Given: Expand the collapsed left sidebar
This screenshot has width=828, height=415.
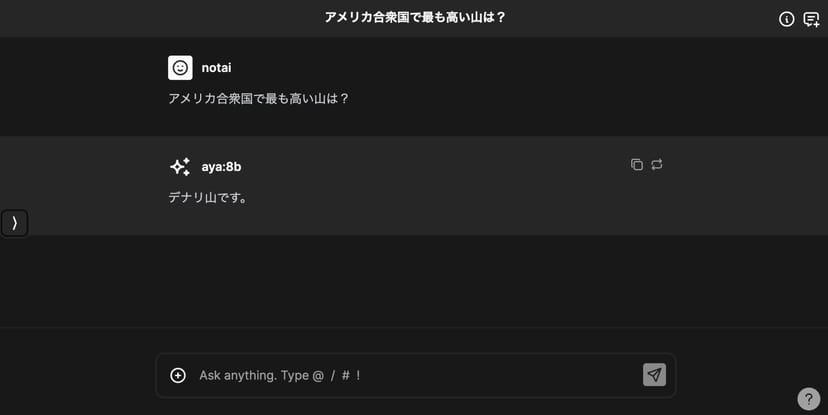Looking at the screenshot, I should pyautogui.click(x=14, y=223).
